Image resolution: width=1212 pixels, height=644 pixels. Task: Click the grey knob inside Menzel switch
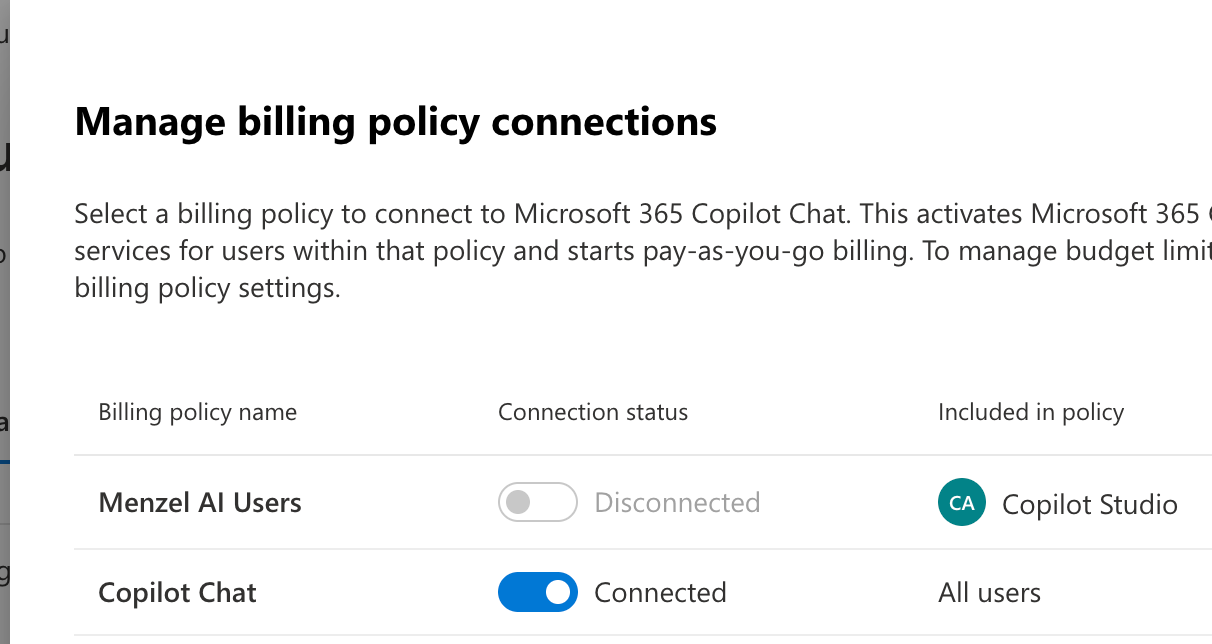(x=518, y=502)
